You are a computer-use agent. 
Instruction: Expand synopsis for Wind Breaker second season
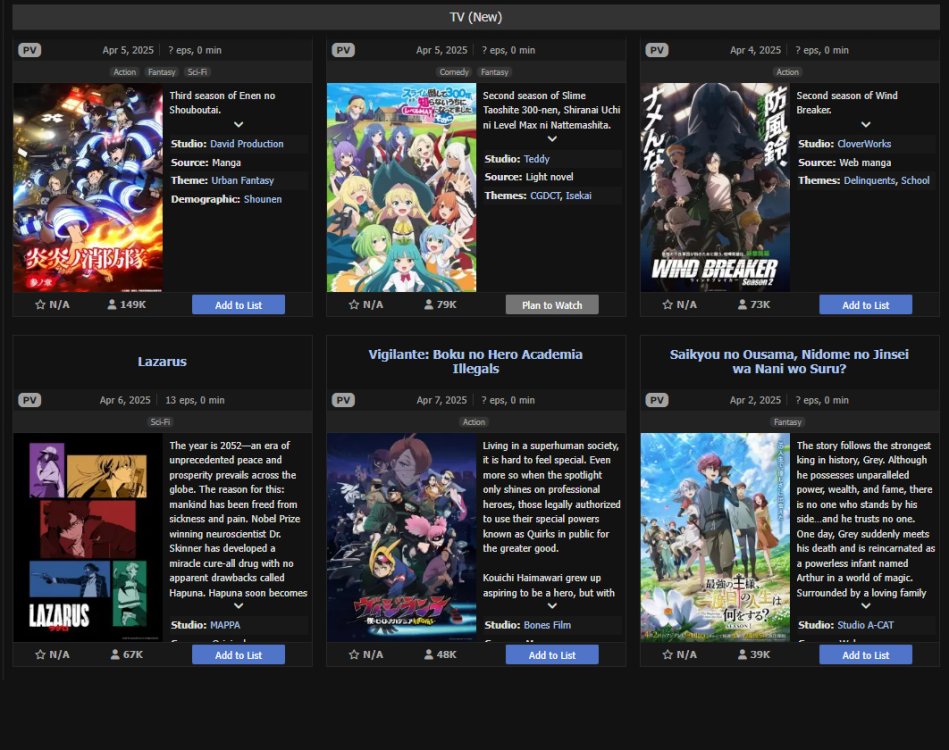[865, 124]
